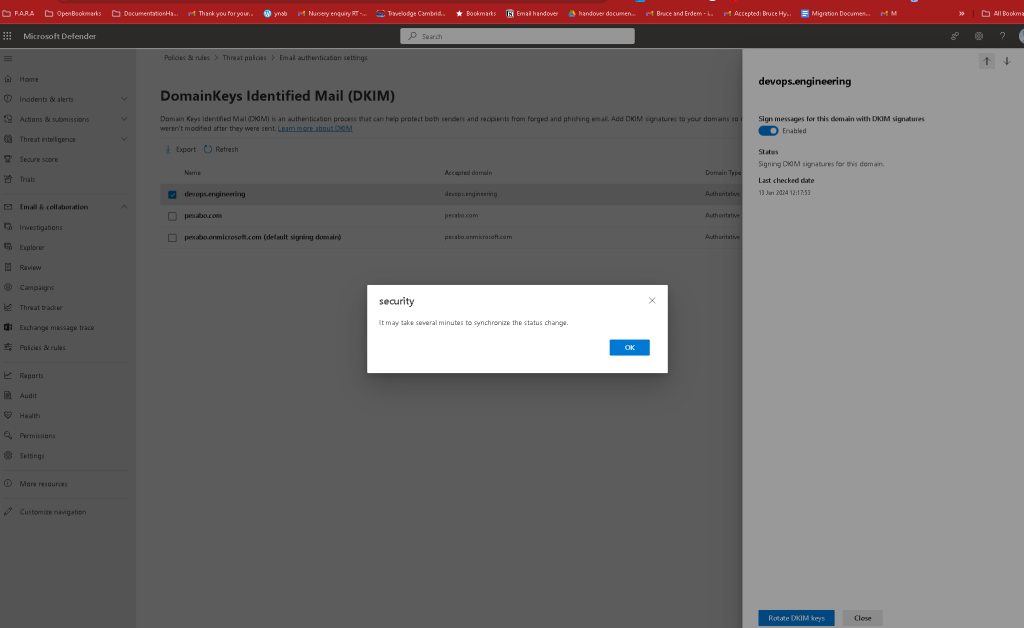Check the pexabo.onmicrosoft.com row checkbox

pyautogui.click(x=172, y=238)
